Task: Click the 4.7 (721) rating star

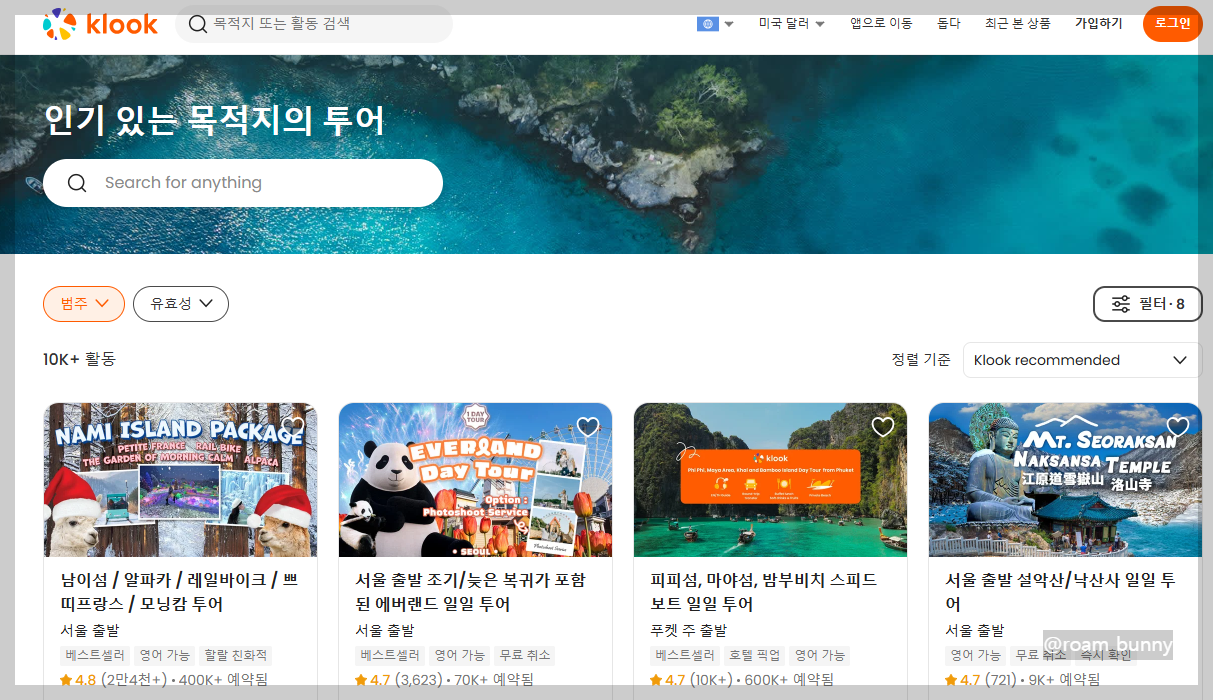Action: 951,680
